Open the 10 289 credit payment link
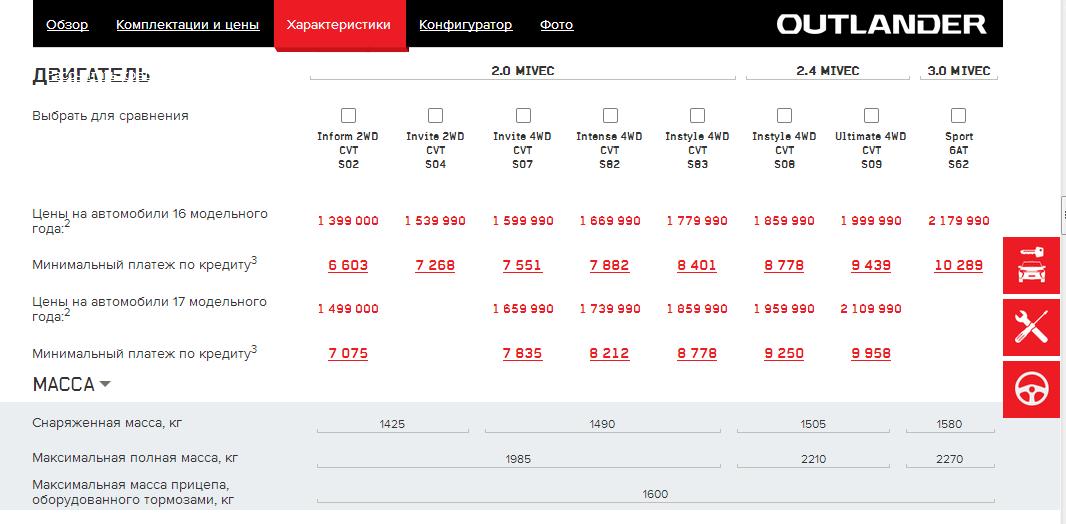Screen dimensions: 1066x524 pos(958,265)
